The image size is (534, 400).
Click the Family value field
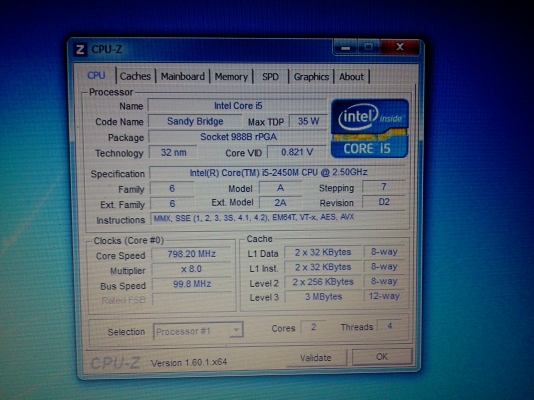172,188
